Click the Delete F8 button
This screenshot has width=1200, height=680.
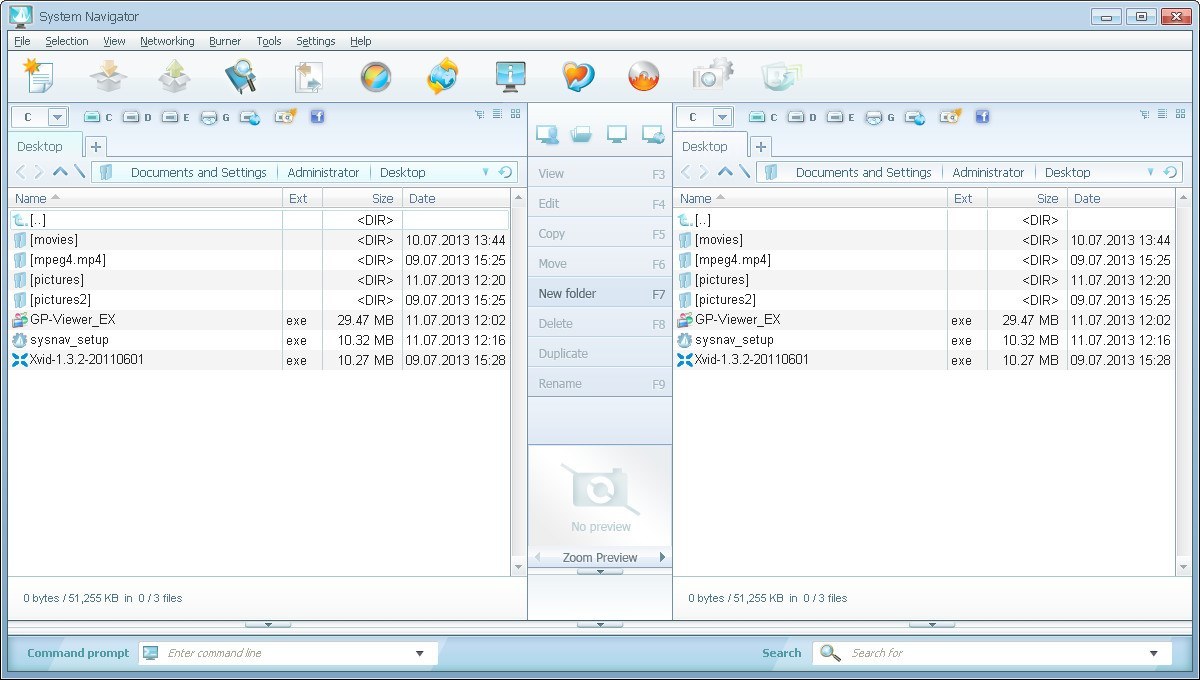point(598,323)
